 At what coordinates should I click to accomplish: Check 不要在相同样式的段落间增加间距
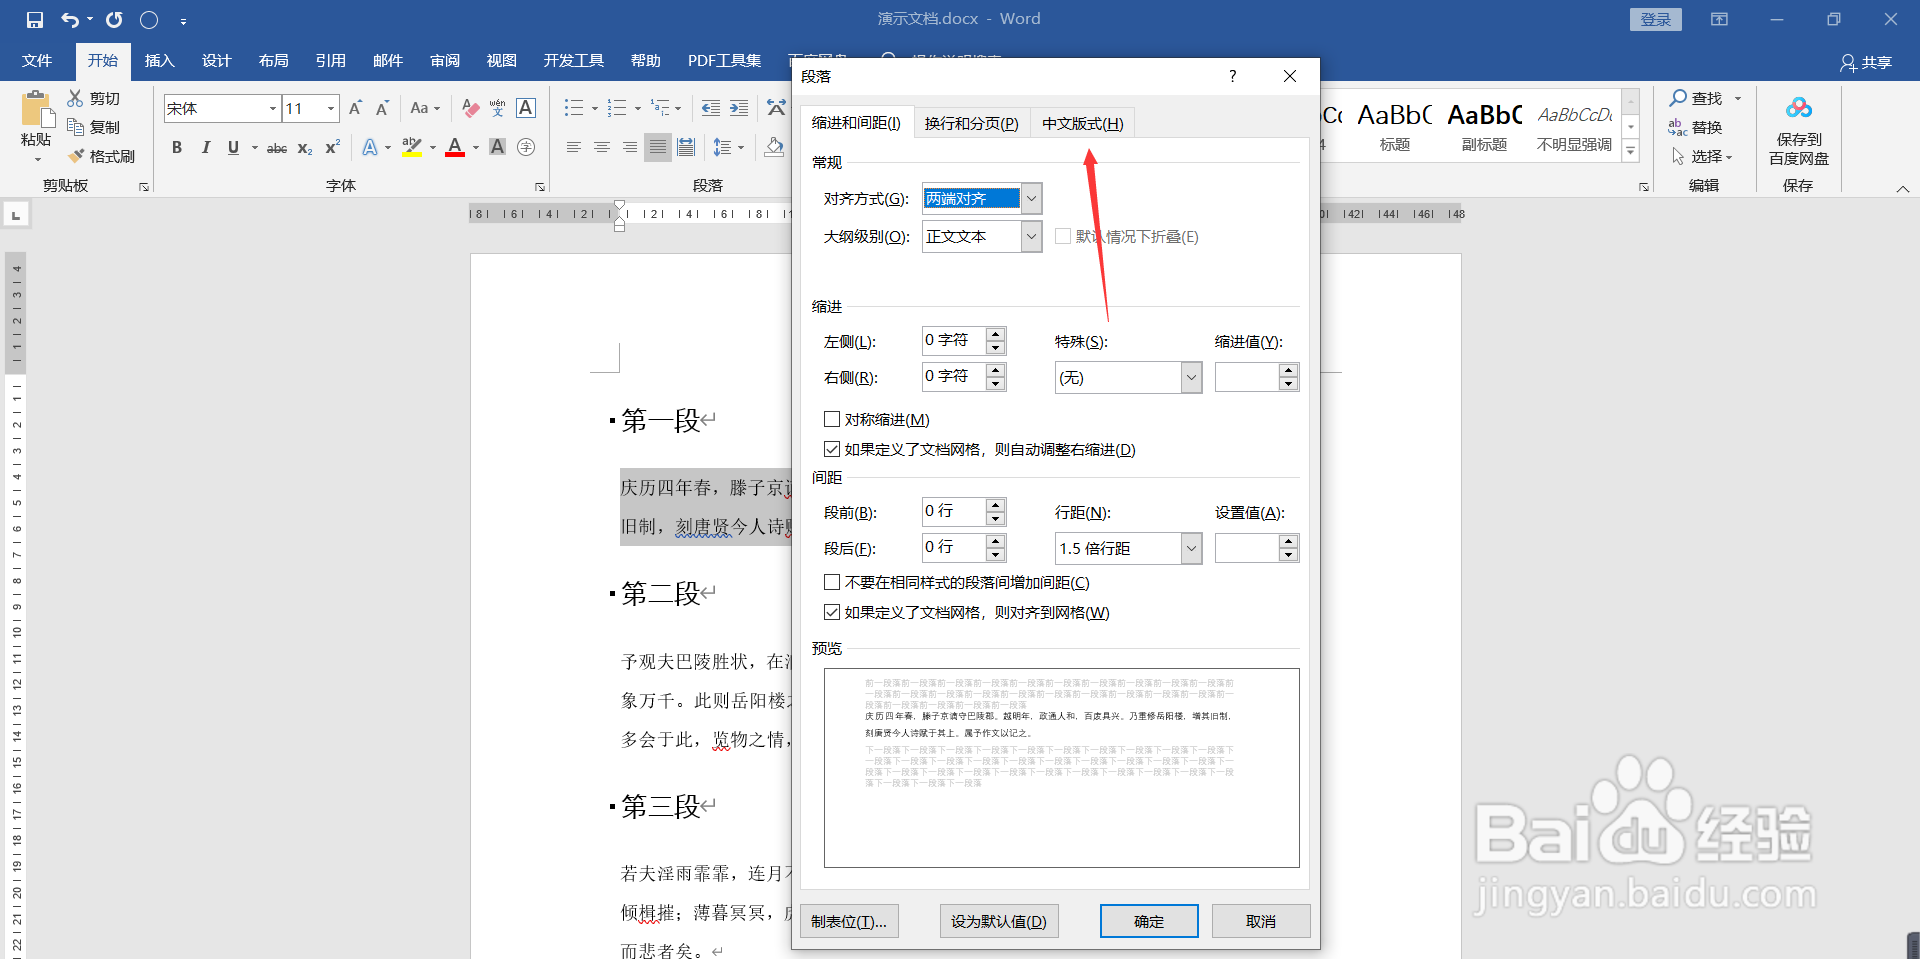coord(832,581)
